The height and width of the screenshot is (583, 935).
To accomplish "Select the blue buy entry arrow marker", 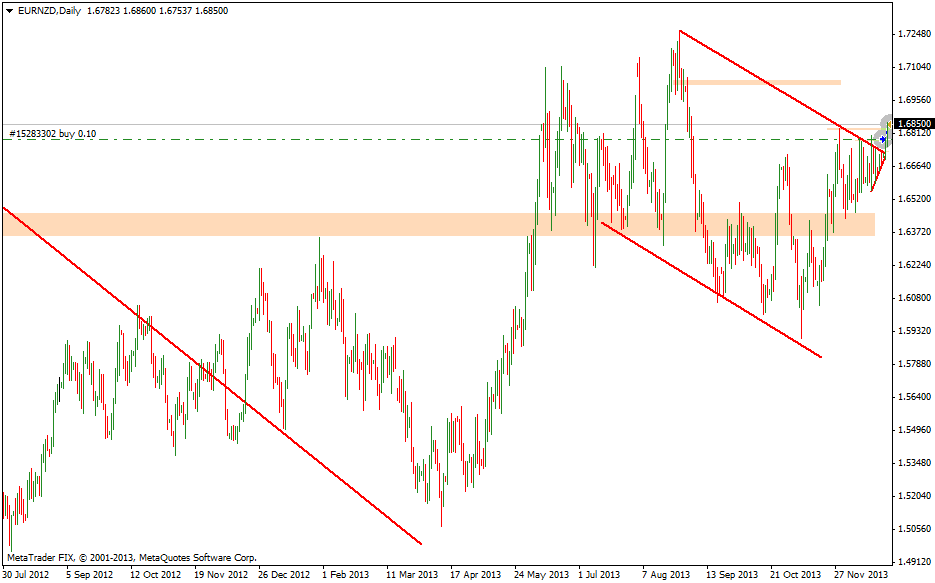I will 883,139.
